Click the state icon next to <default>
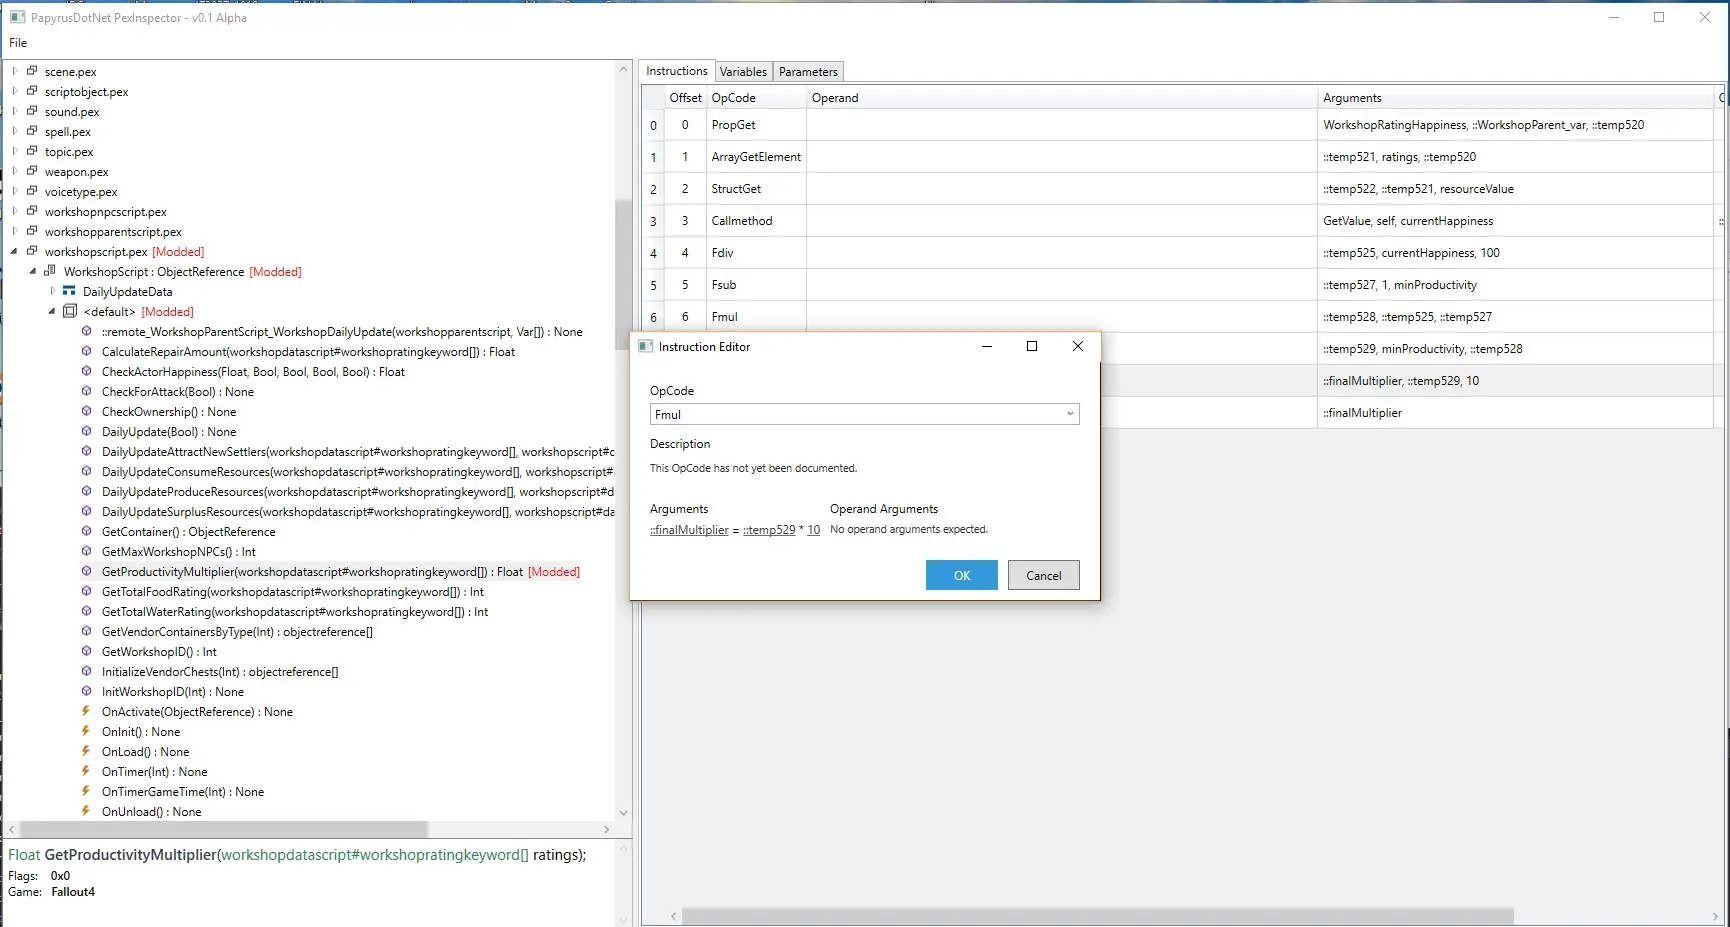The width and height of the screenshot is (1730, 927). [69, 311]
